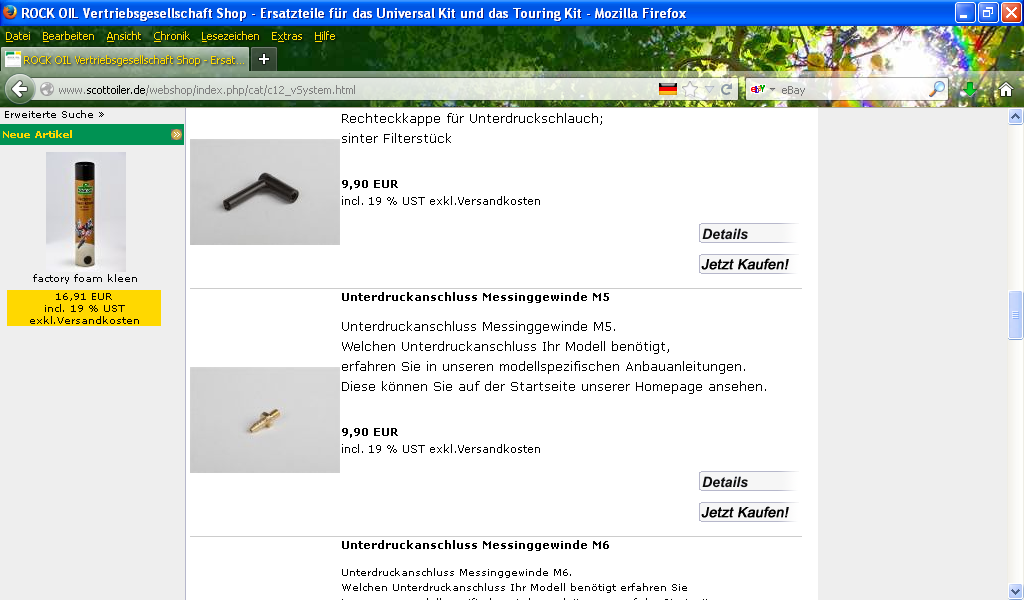Open the green downloads arrow
1024x600 pixels.
(x=970, y=89)
